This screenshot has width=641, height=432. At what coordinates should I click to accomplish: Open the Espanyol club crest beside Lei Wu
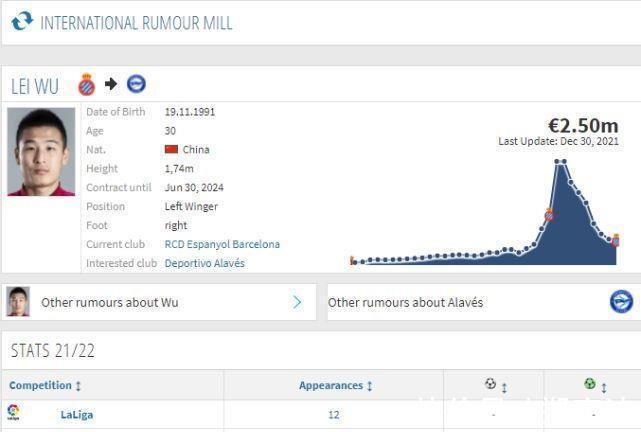click(87, 85)
